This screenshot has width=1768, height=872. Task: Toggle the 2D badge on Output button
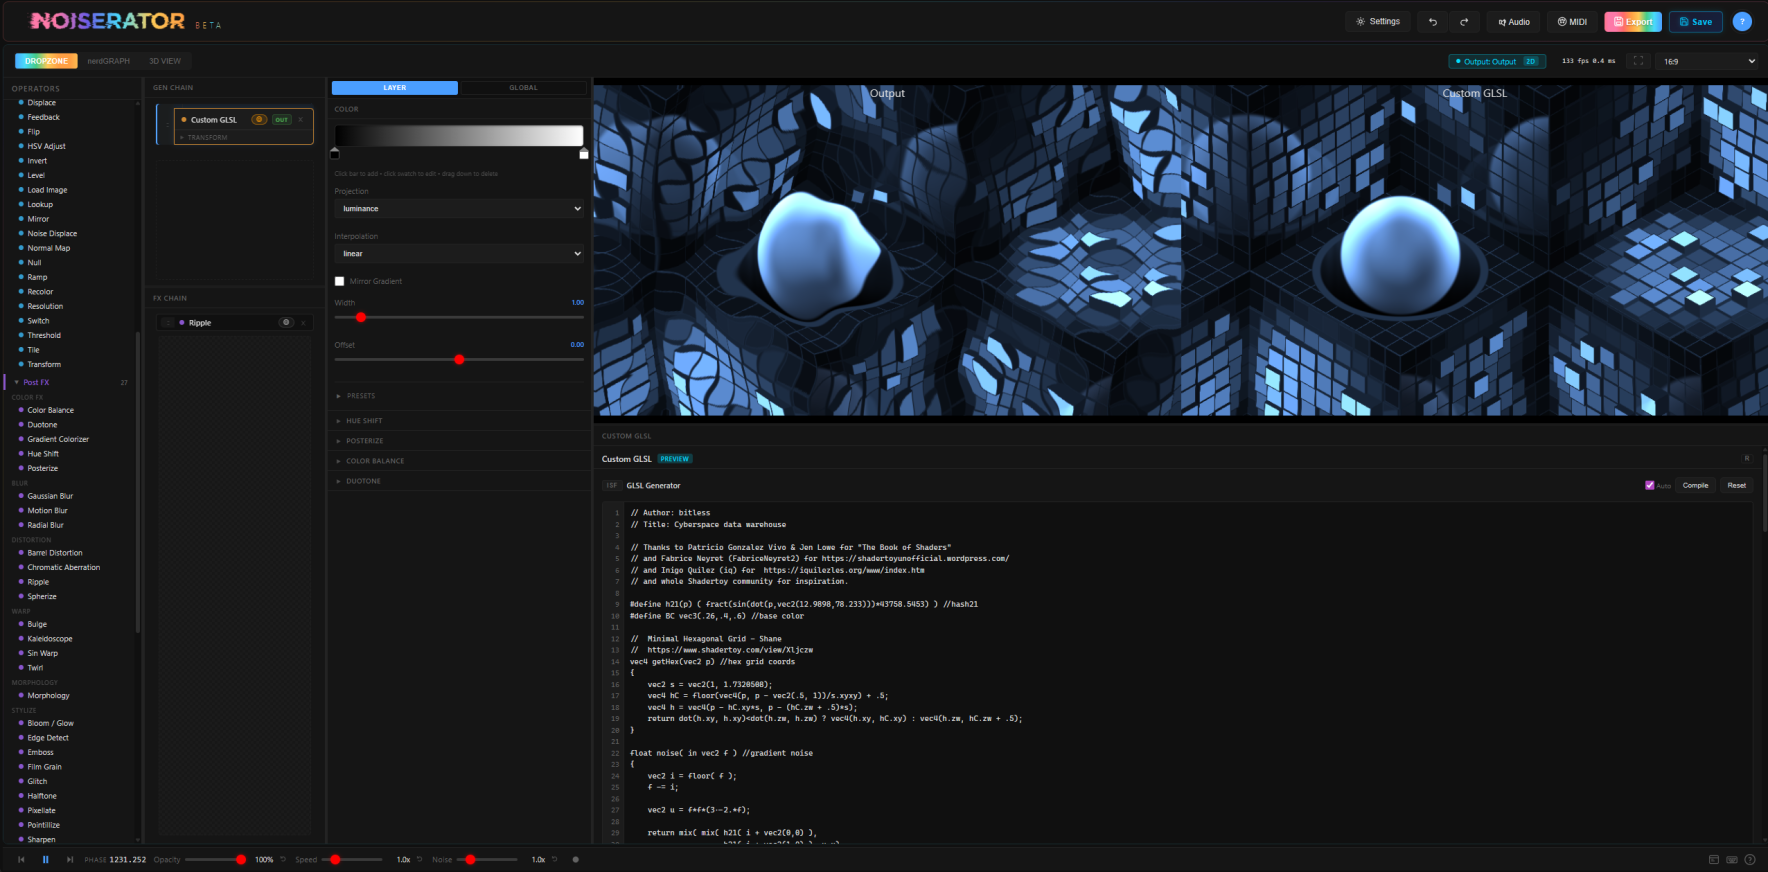pyautogui.click(x=1530, y=61)
